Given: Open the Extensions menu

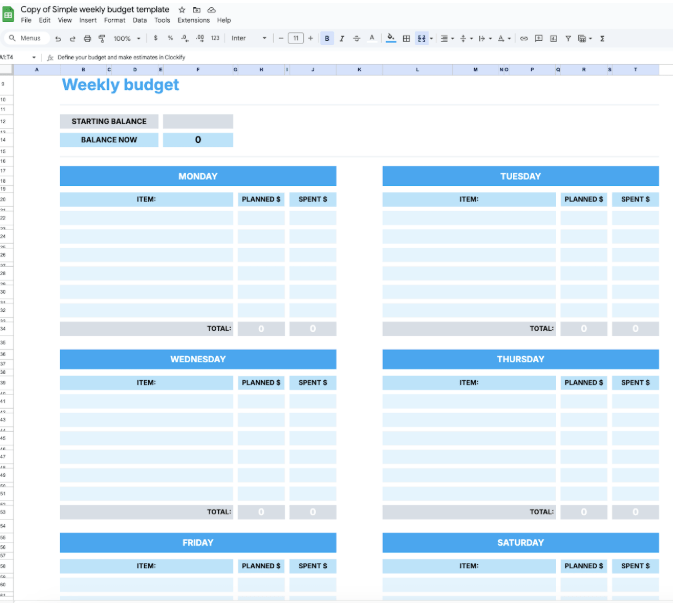Looking at the screenshot, I should pos(194,20).
